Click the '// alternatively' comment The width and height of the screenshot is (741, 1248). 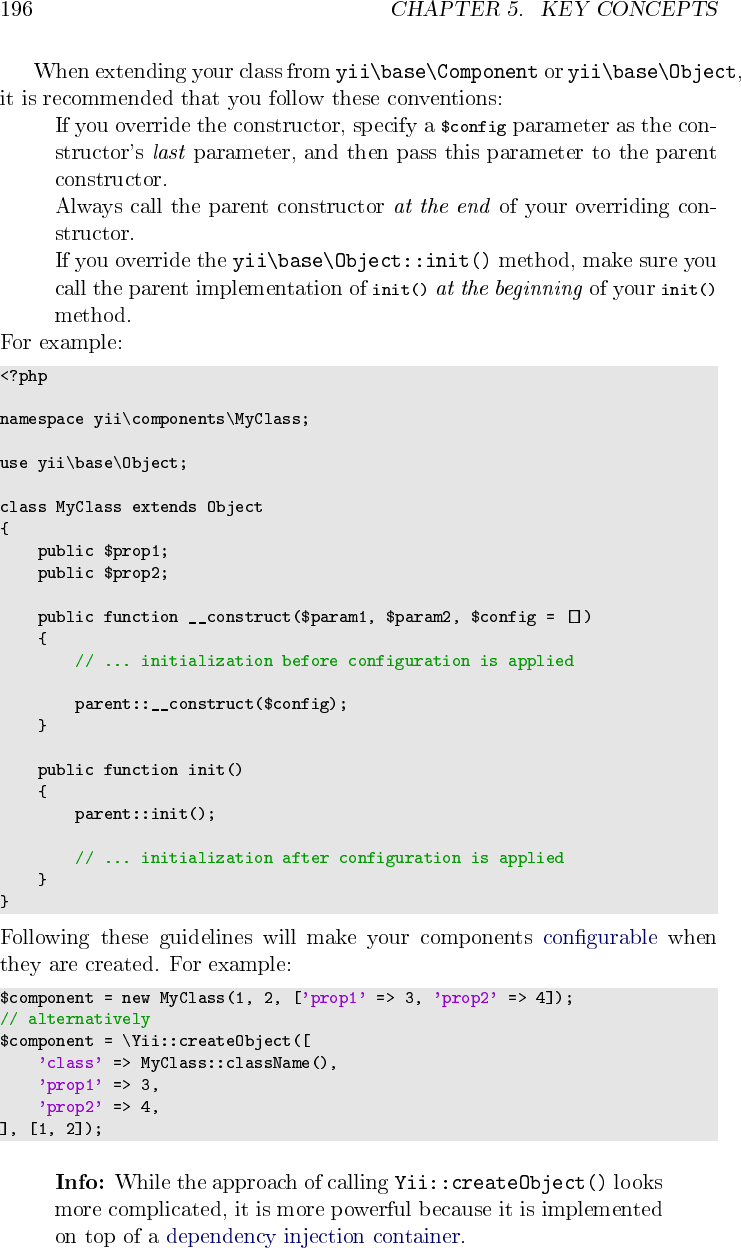point(75,1019)
